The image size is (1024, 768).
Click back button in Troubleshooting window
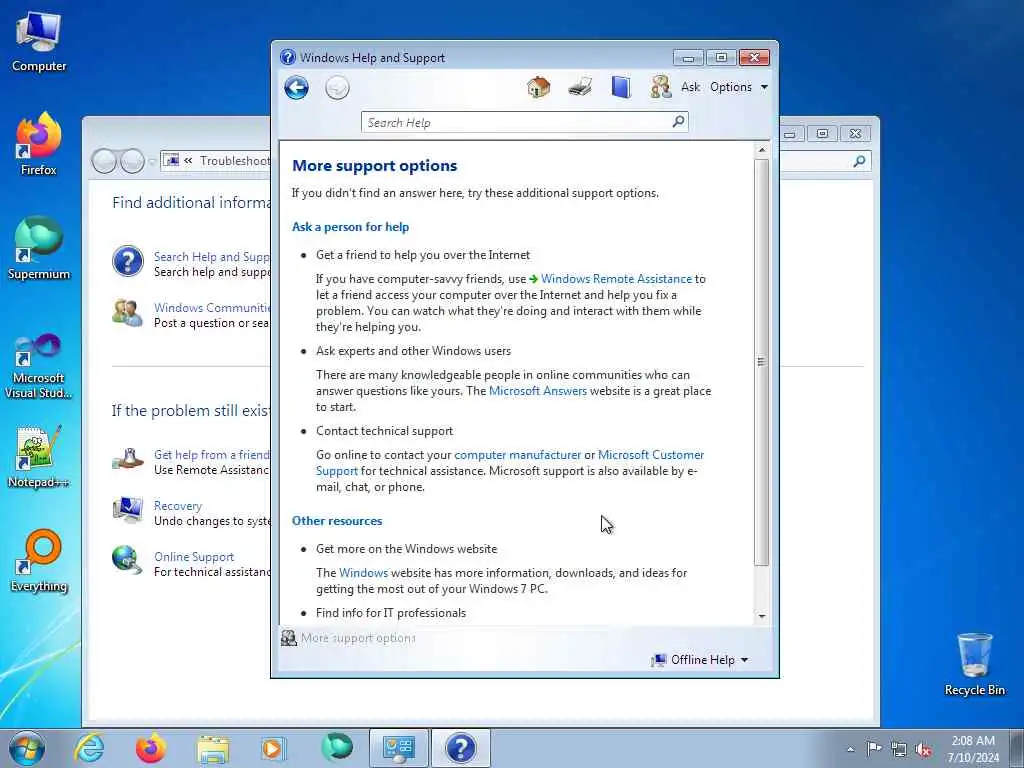click(x=104, y=161)
